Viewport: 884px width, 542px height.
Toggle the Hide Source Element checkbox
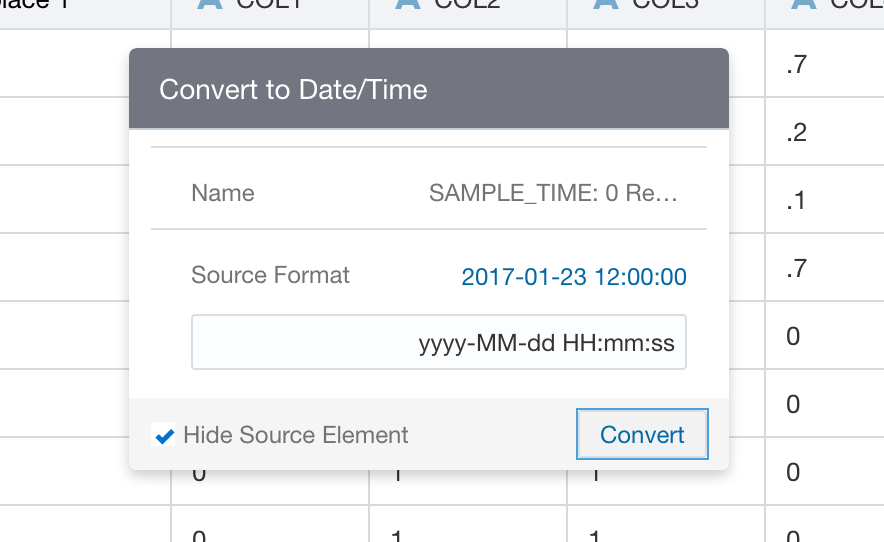click(163, 435)
